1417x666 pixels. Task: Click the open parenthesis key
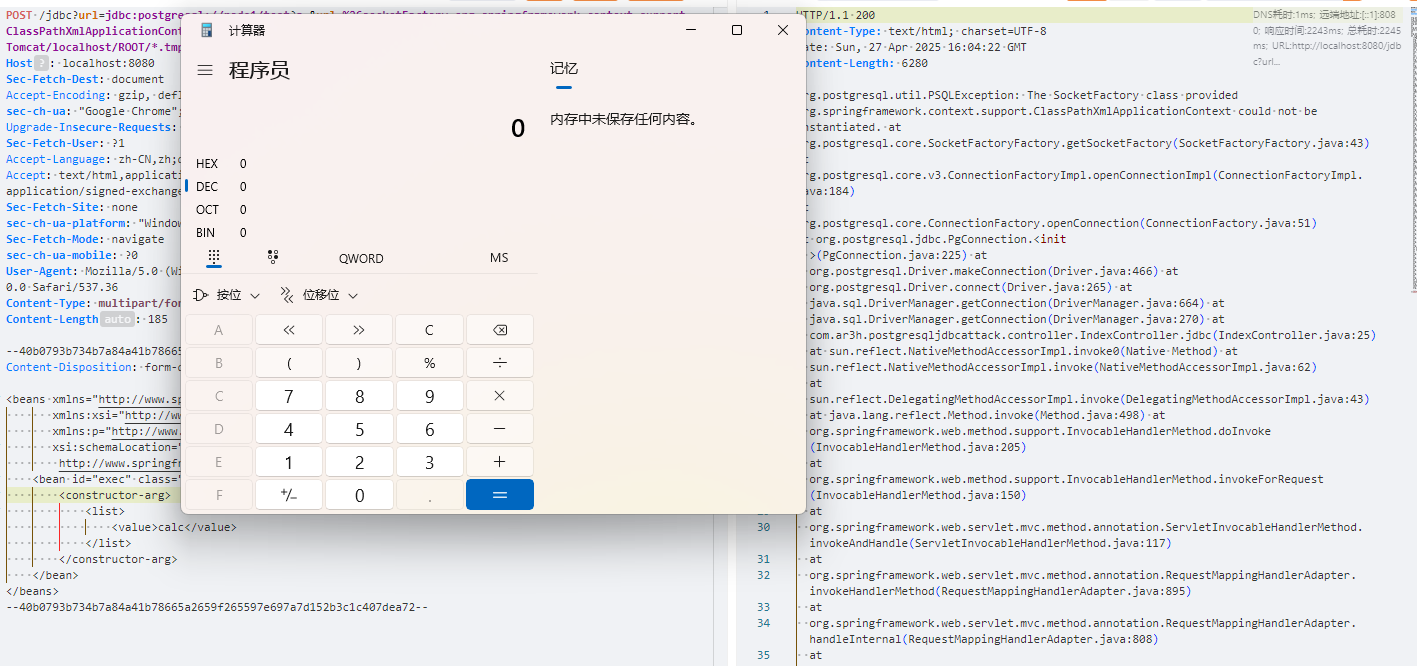point(289,363)
